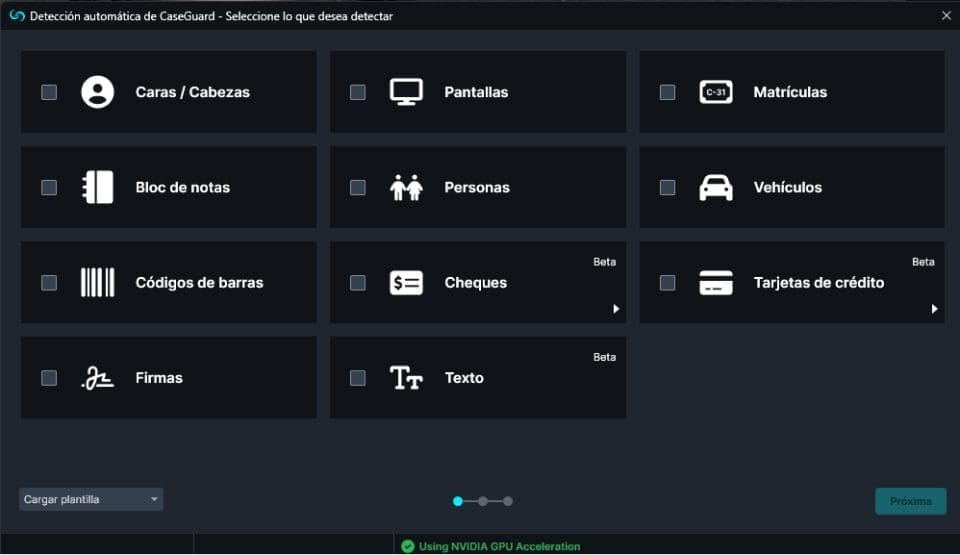This screenshot has height=555, width=960.
Task: Check the Firmas checkbox
Action: [x=49, y=378]
